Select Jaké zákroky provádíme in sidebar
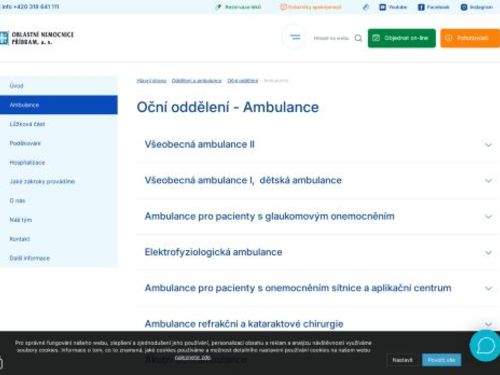 [59, 181]
